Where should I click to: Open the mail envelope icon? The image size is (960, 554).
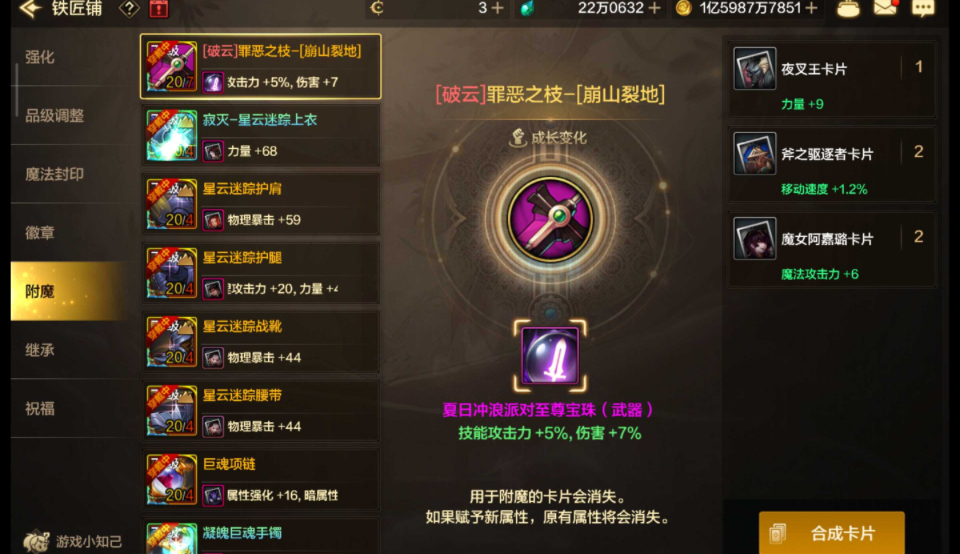coord(885,8)
